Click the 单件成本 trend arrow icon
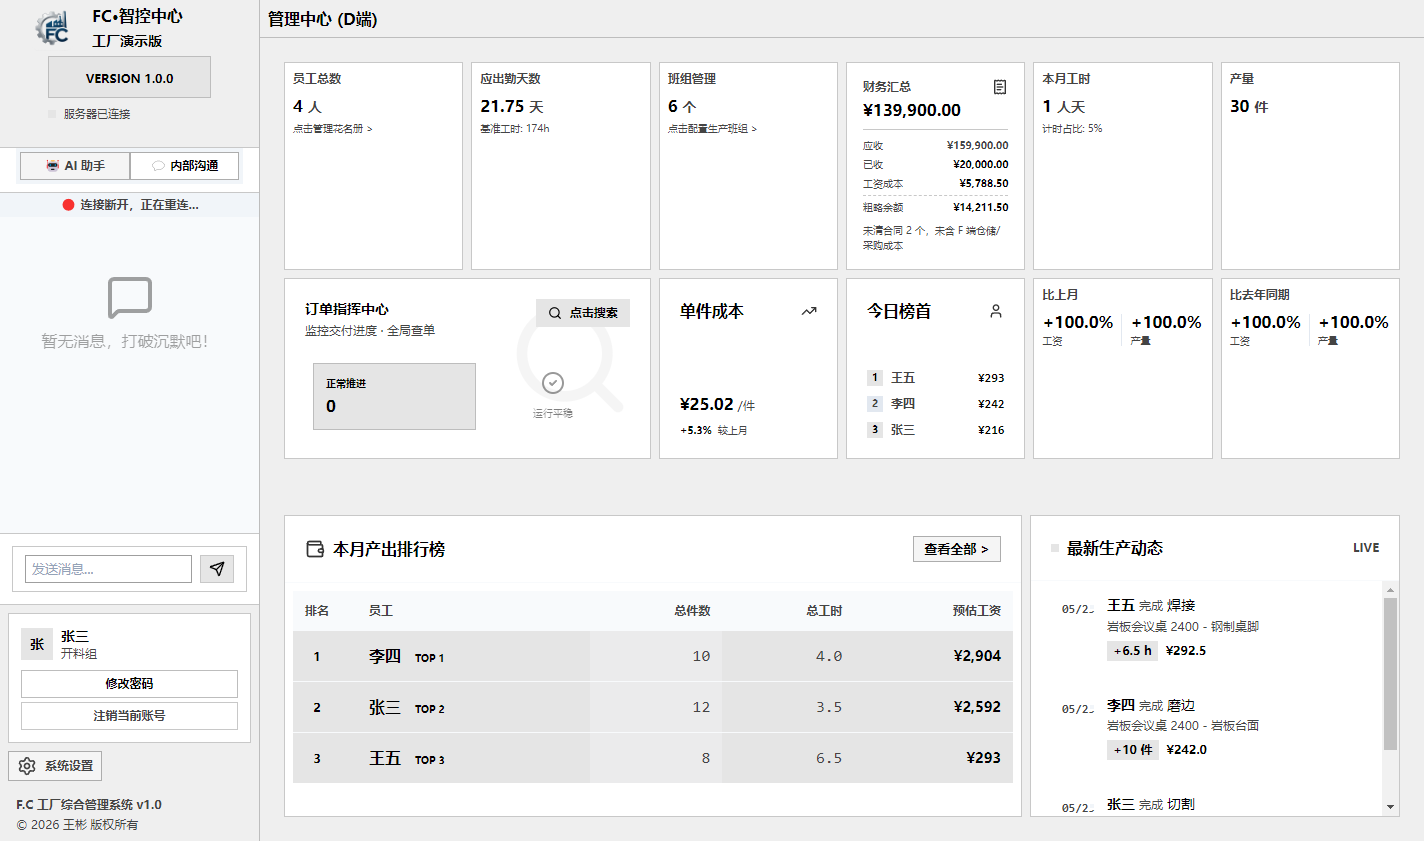Viewport: 1424px width, 841px height. pos(809,312)
